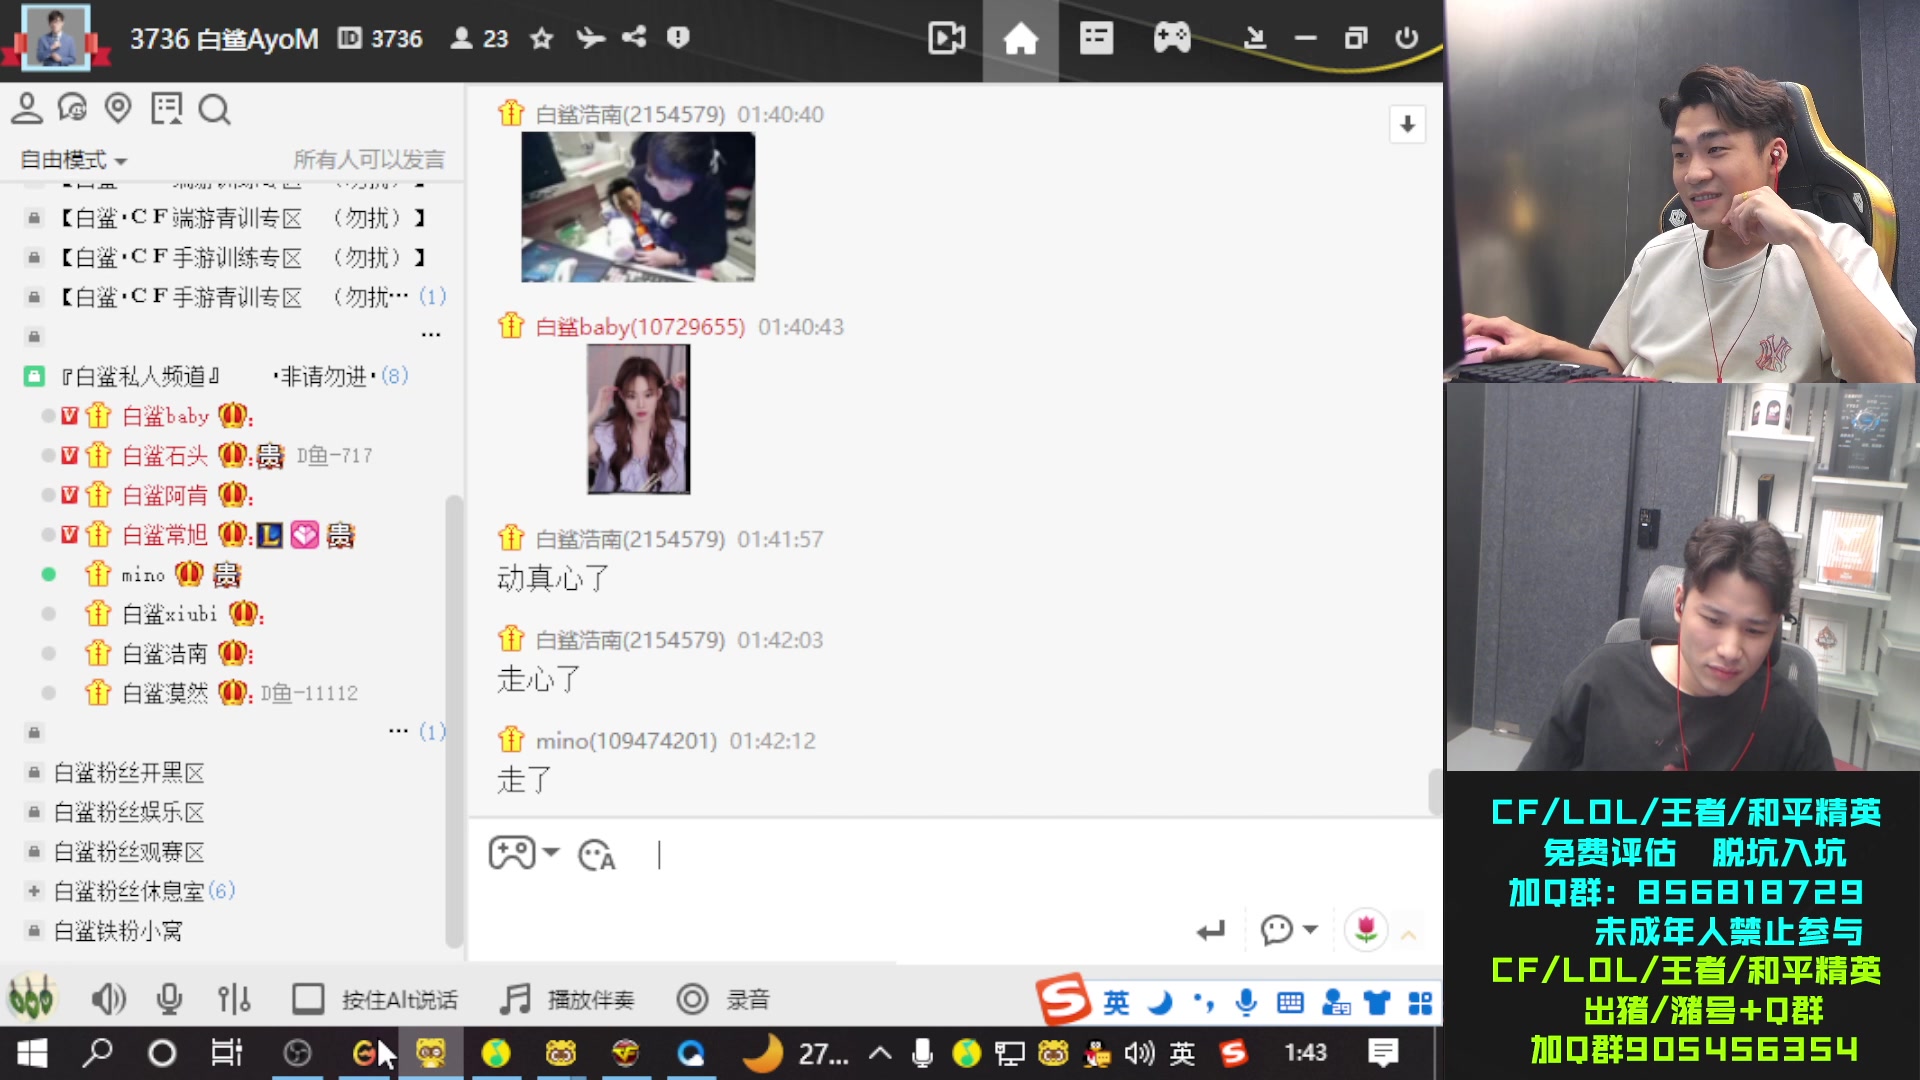Toggle the microphone in the bottom toolbar
The height and width of the screenshot is (1080, 1920).
point(169,999)
